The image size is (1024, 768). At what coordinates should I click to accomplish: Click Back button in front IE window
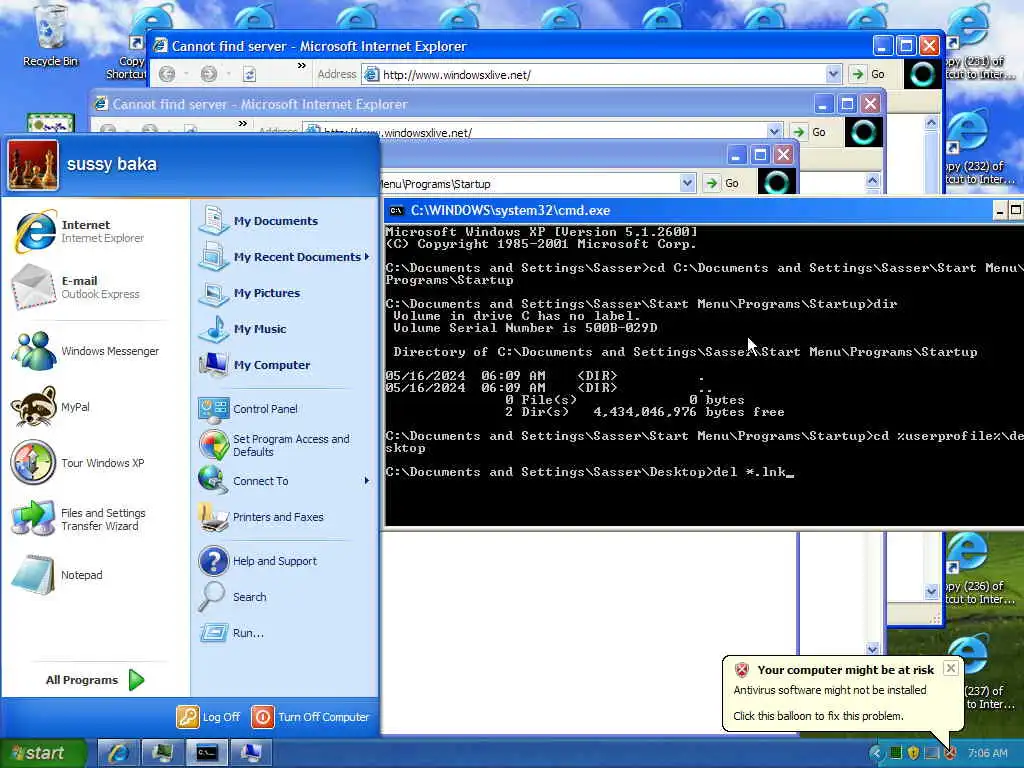point(167,74)
